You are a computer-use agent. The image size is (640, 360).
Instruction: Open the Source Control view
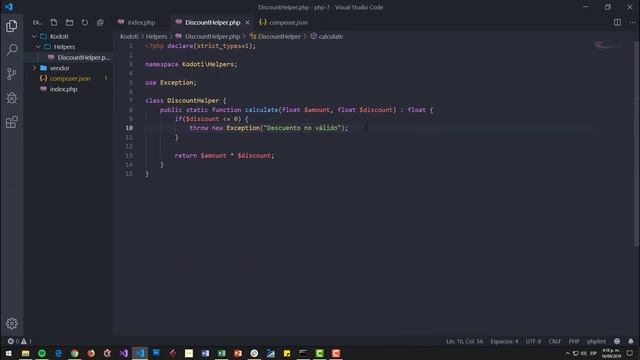click(x=11, y=74)
